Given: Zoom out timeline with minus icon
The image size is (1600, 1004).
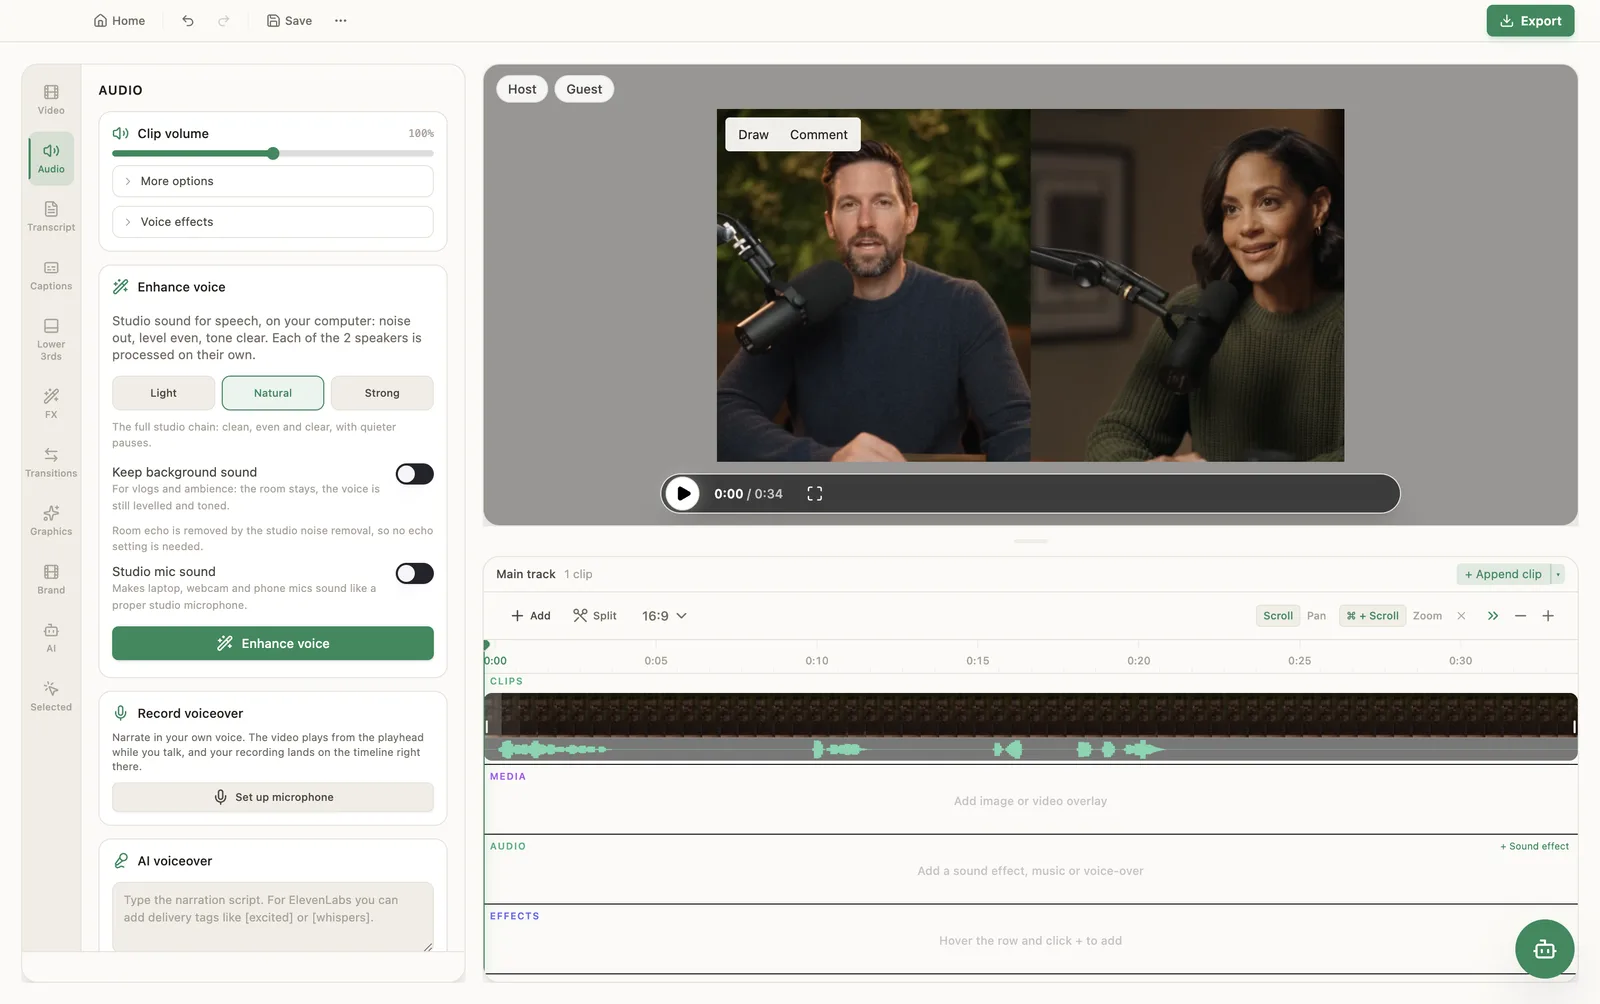Looking at the screenshot, I should (1520, 616).
